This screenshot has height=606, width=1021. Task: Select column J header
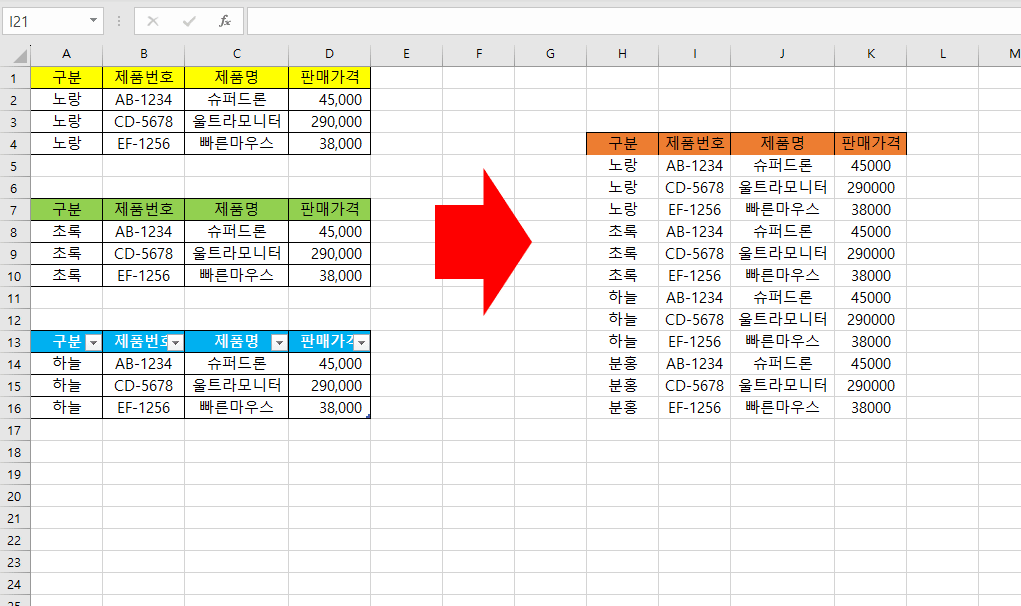coord(782,54)
